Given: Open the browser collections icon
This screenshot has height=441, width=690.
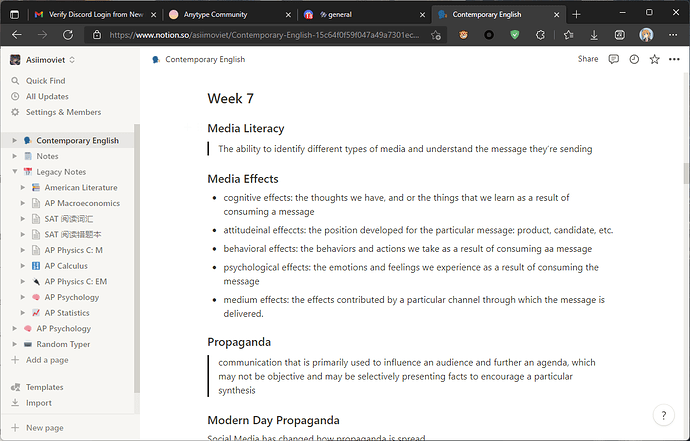Looking at the screenshot, I should (620, 35).
